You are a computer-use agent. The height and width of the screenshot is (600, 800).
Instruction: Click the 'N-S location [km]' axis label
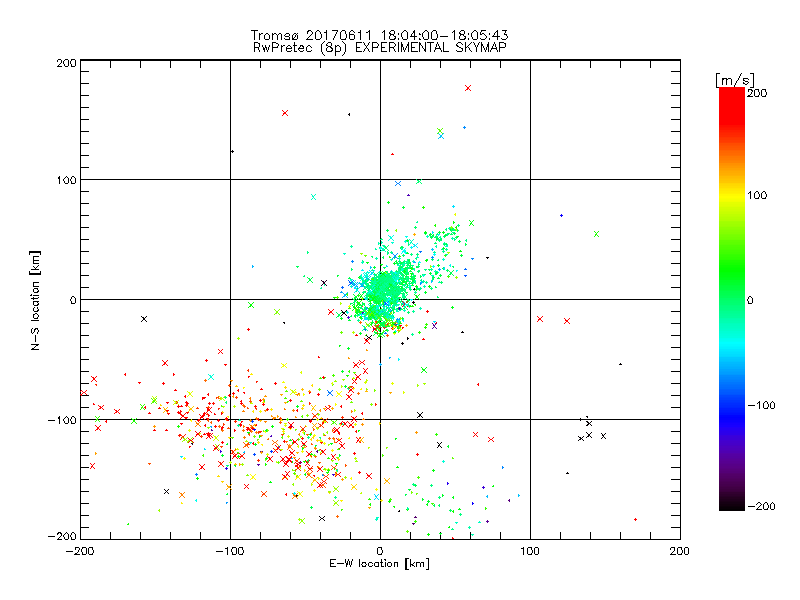[x=35, y=300]
